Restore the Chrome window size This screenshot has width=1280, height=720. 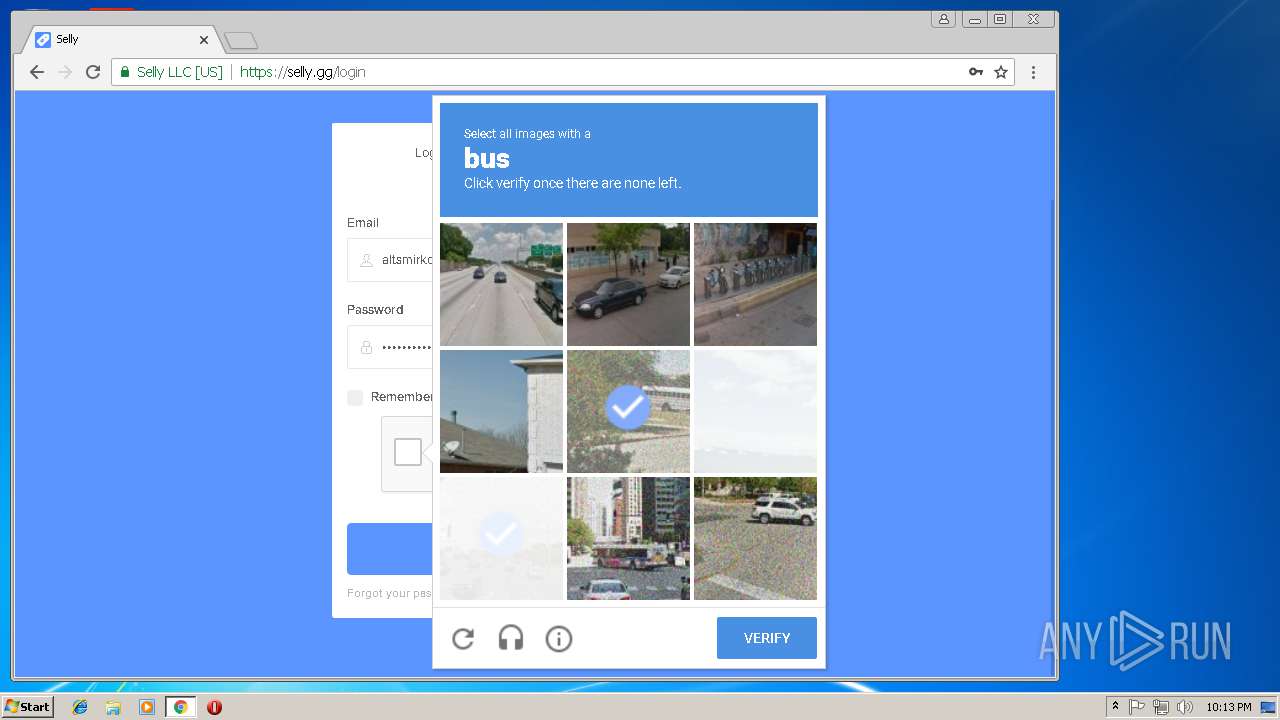click(x=999, y=19)
